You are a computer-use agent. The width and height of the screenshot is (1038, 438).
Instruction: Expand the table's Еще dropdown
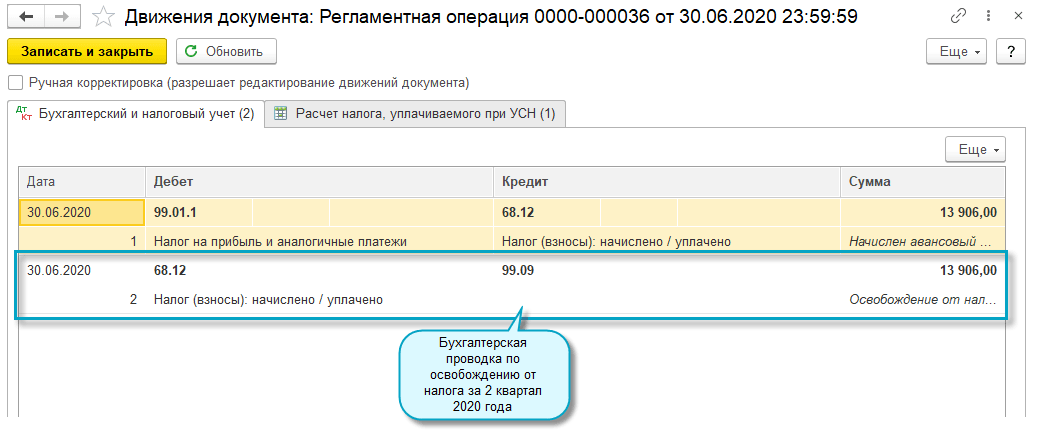[x=975, y=149]
